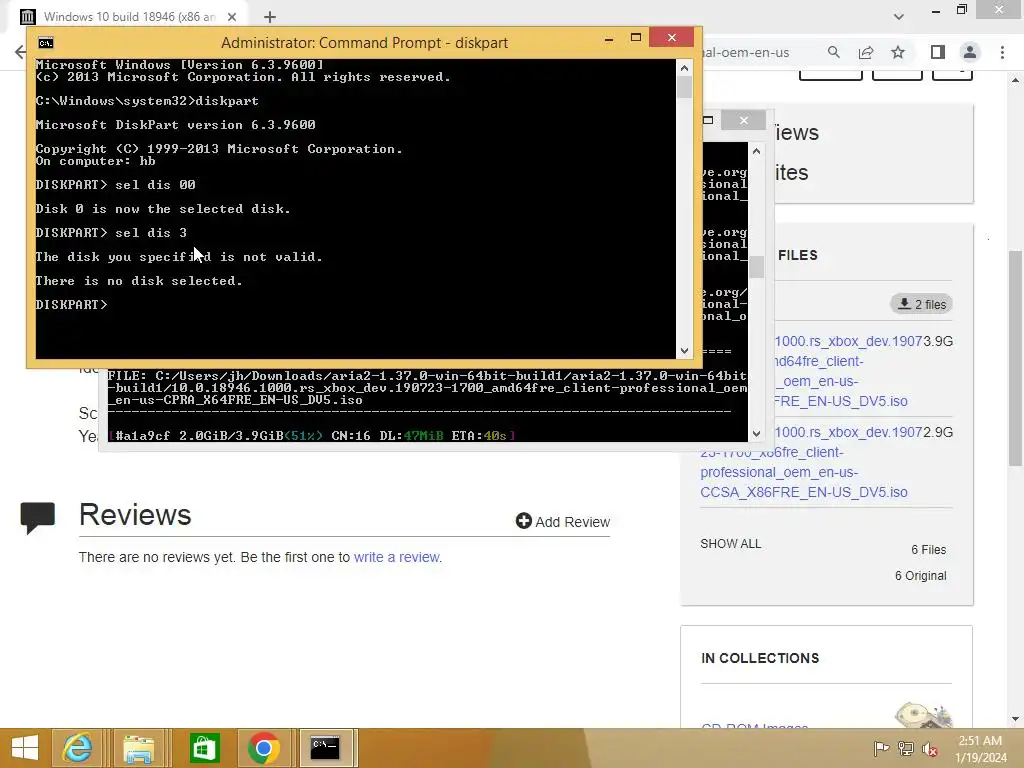The image size is (1024, 768).
Task: Share this page via Chrome share icon
Action: (866, 52)
